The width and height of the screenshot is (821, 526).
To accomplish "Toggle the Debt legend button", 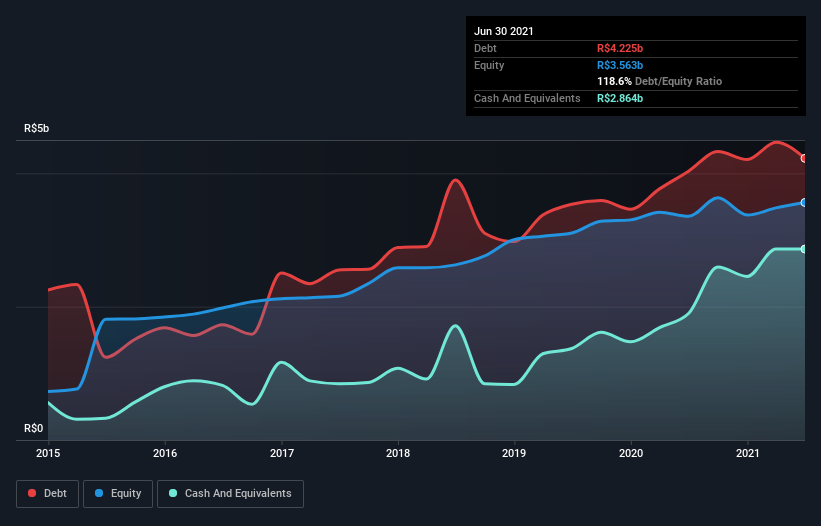I will 47,494.
